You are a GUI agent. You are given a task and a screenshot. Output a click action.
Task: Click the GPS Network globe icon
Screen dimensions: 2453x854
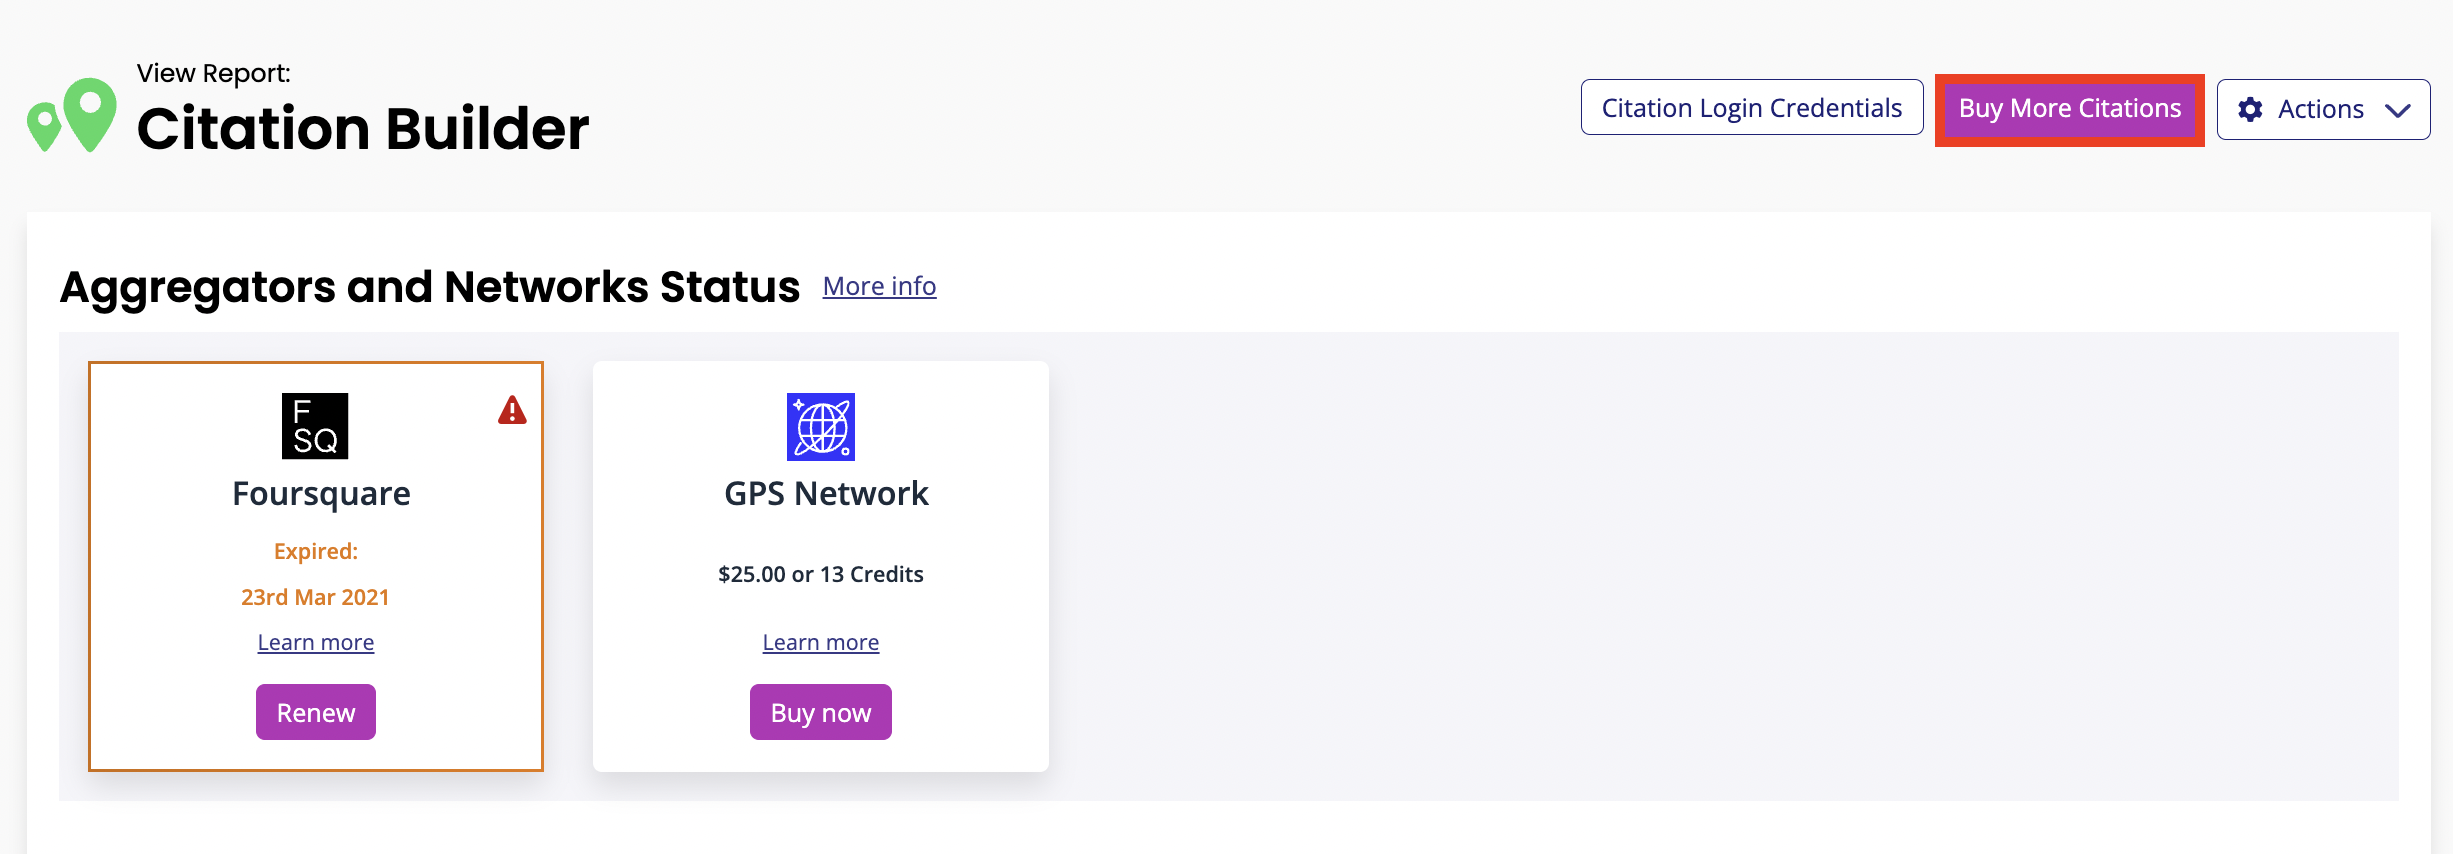(821, 426)
